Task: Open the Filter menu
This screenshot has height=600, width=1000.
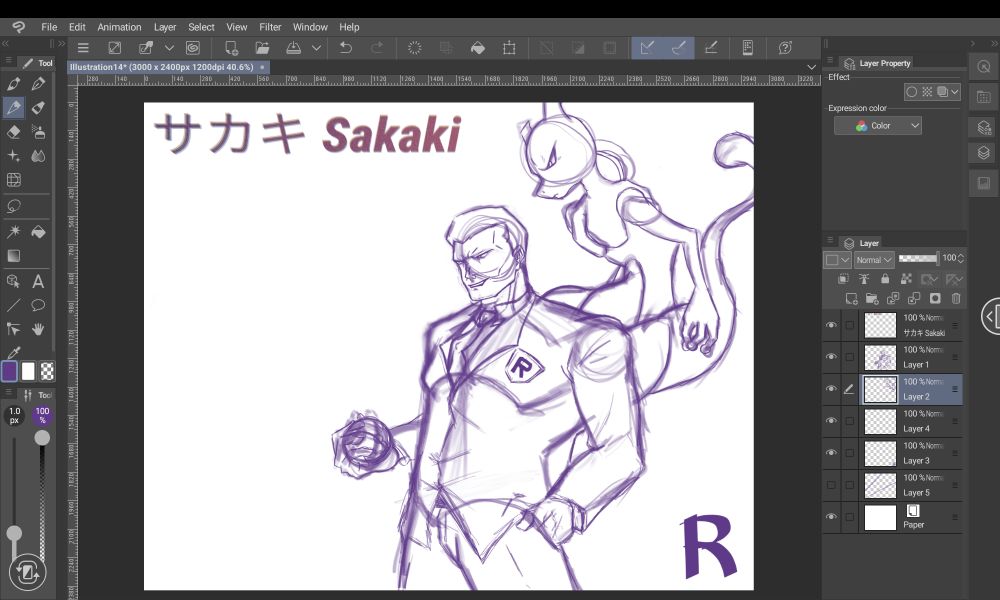Action: tap(270, 27)
